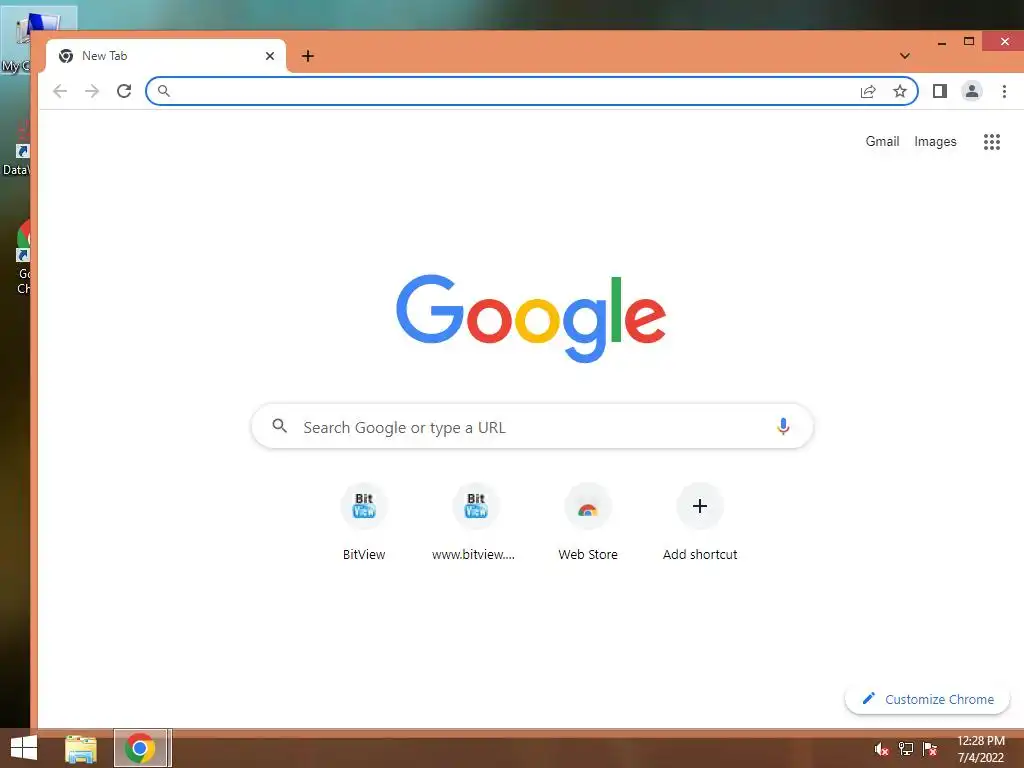Viewport: 1024px width, 768px height.
Task: Open the Windows Start button
Action: coord(24,748)
